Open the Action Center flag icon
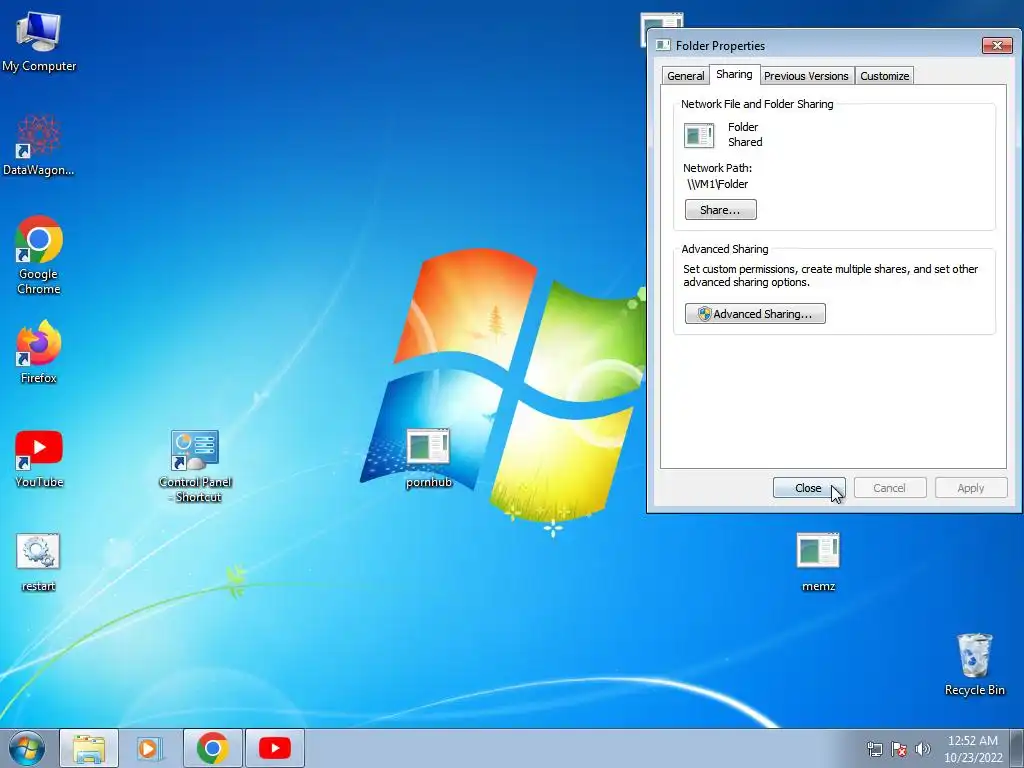 click(x=899, y=749)
